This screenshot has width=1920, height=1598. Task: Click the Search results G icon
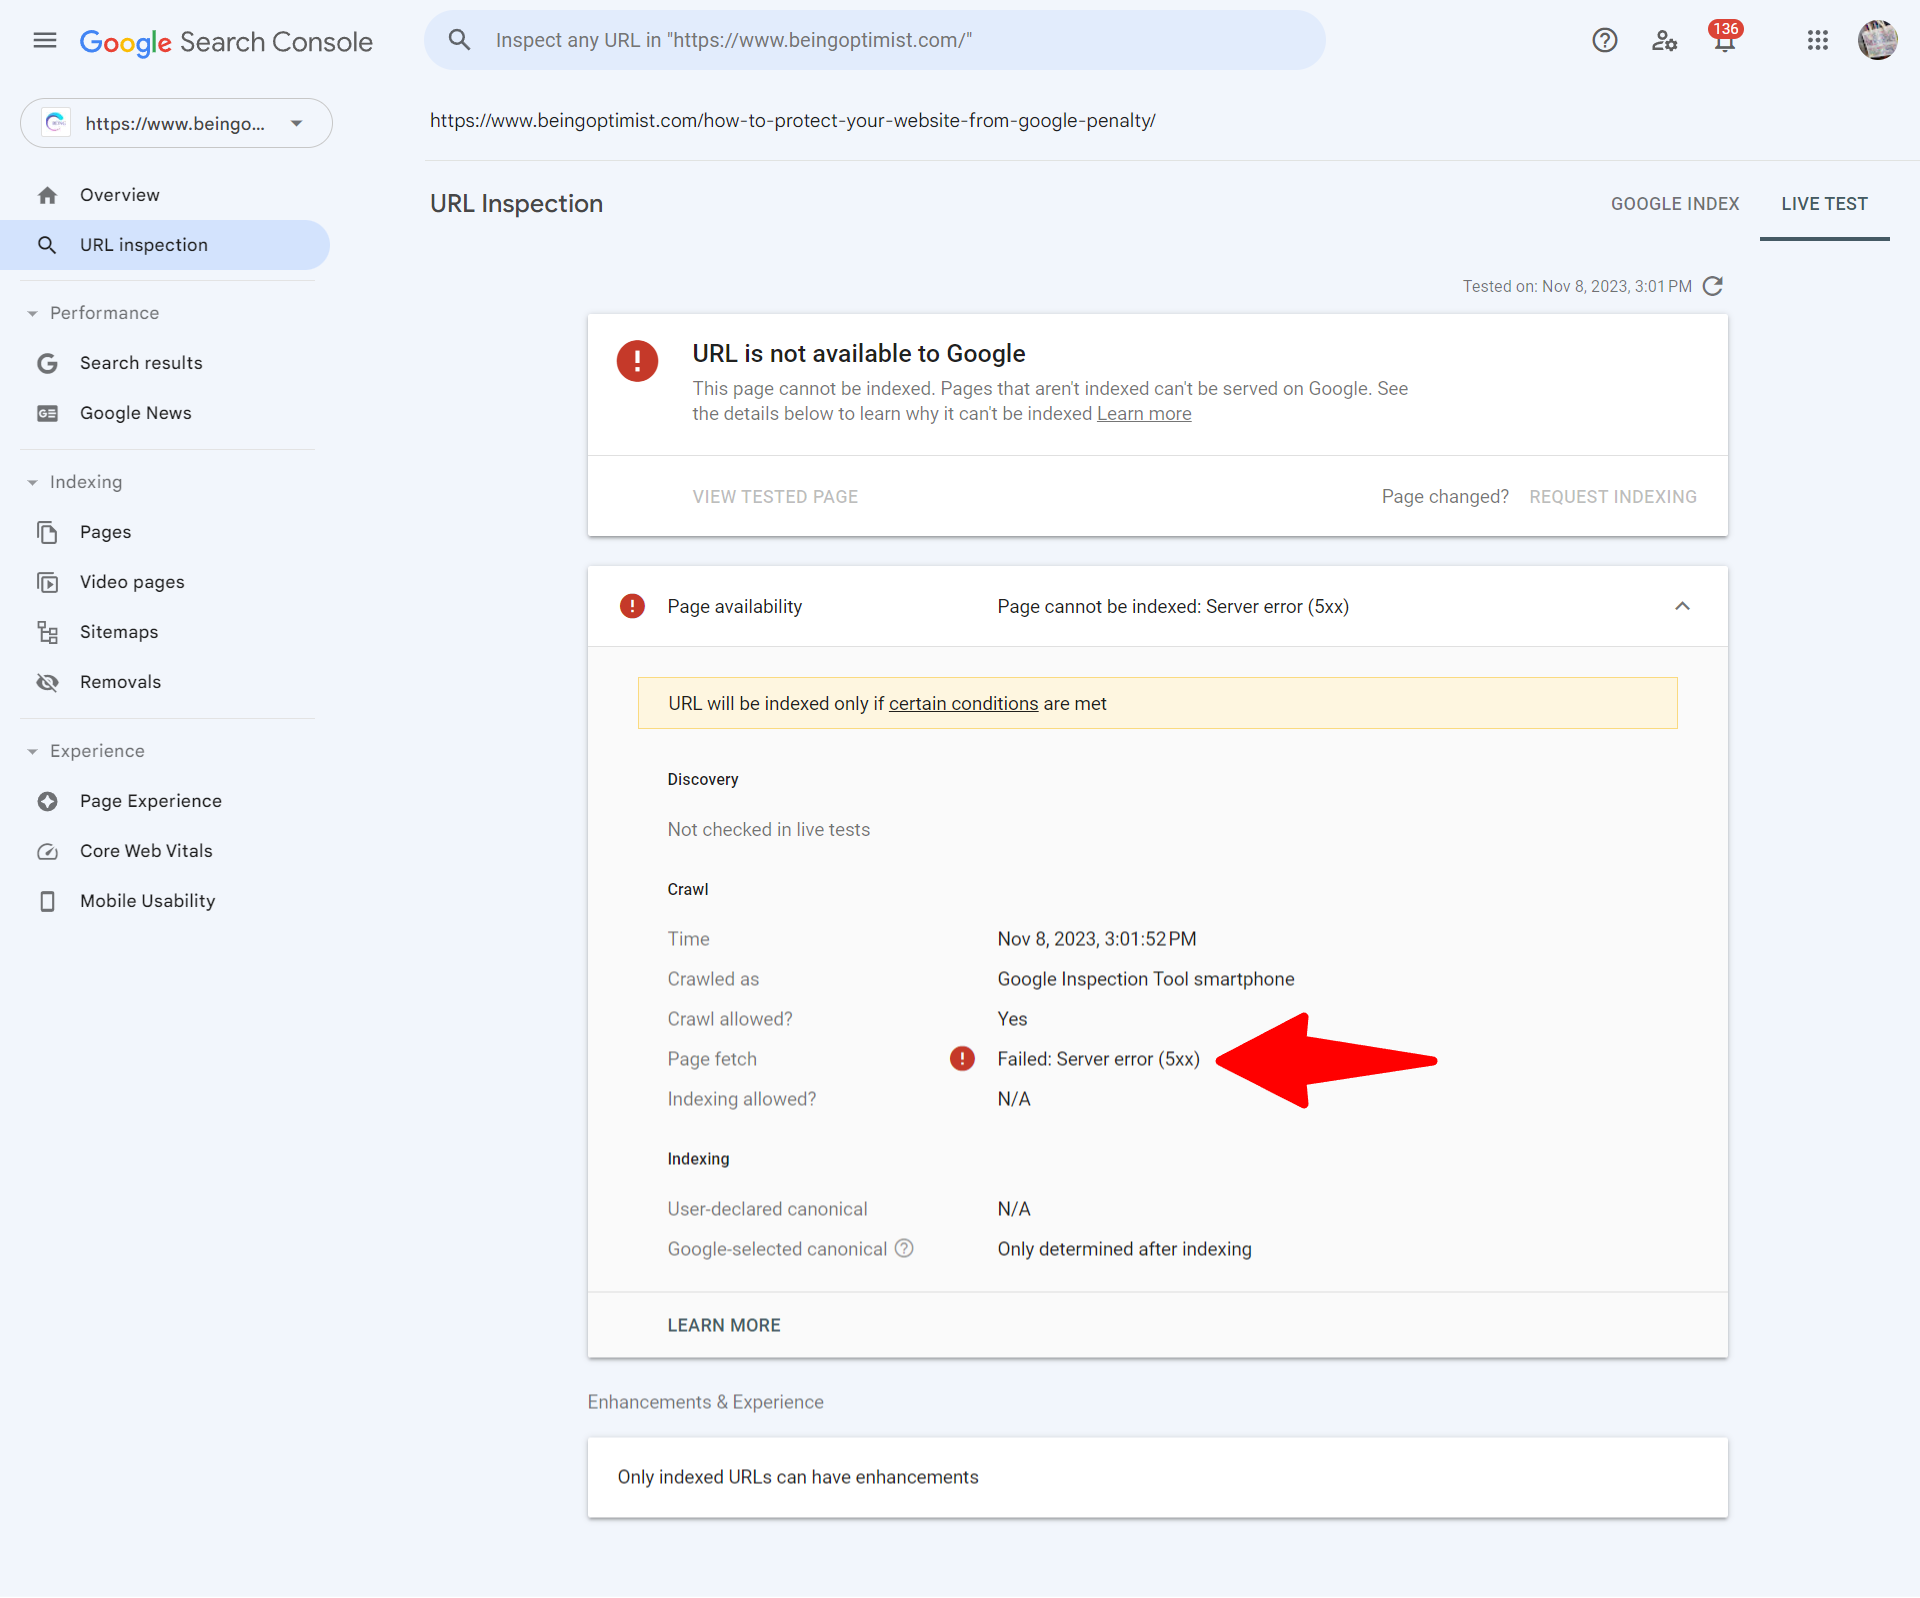(47, 363)
